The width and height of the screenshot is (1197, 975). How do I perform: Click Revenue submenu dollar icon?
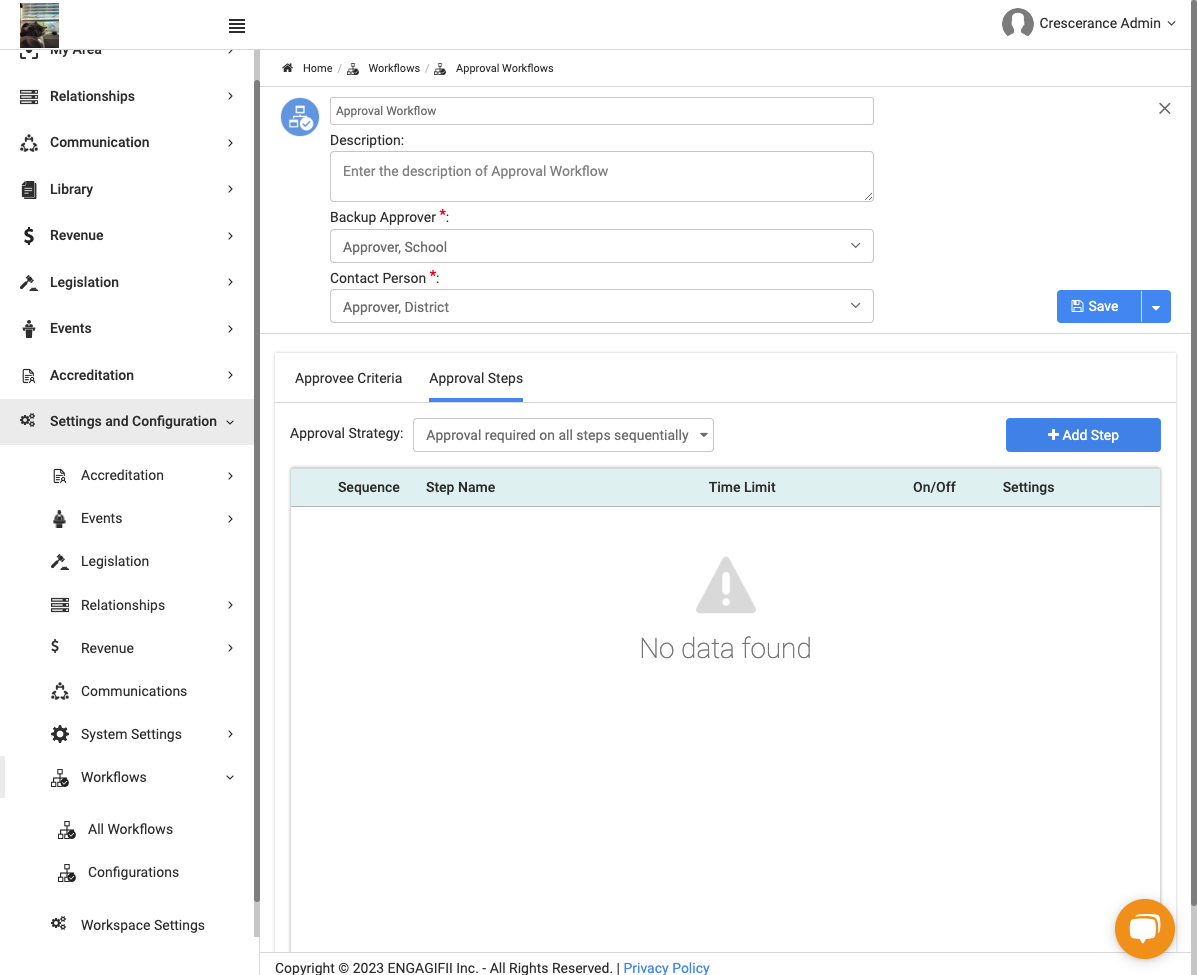(55, 647)
